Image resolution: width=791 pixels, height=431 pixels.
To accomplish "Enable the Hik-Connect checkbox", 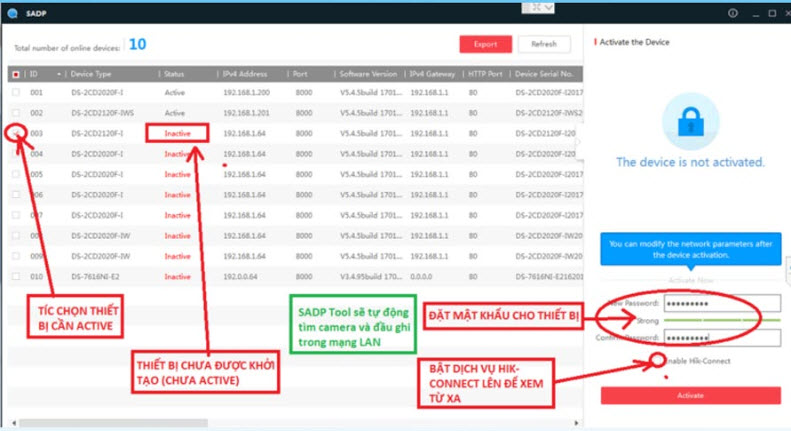I will pos(658,359).
